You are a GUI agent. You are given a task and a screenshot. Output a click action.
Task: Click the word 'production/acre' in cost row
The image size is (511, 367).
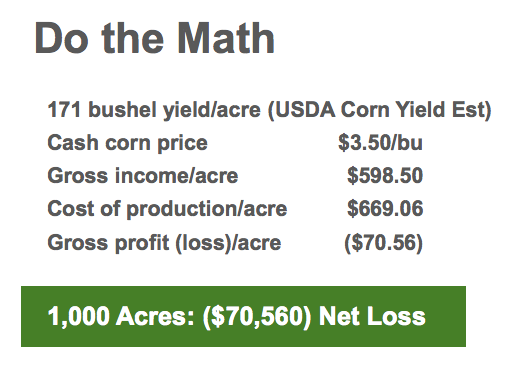point(207,209)
